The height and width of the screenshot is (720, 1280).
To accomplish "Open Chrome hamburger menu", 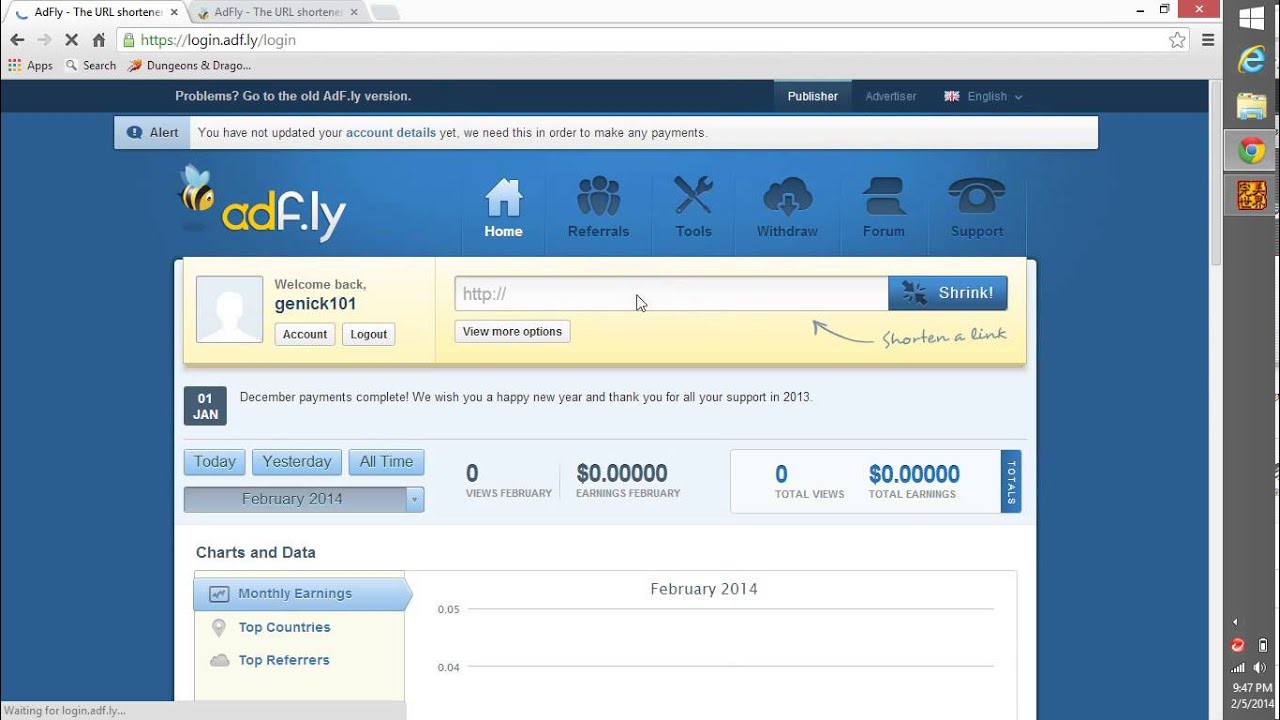I will (x=1208, y=40).
